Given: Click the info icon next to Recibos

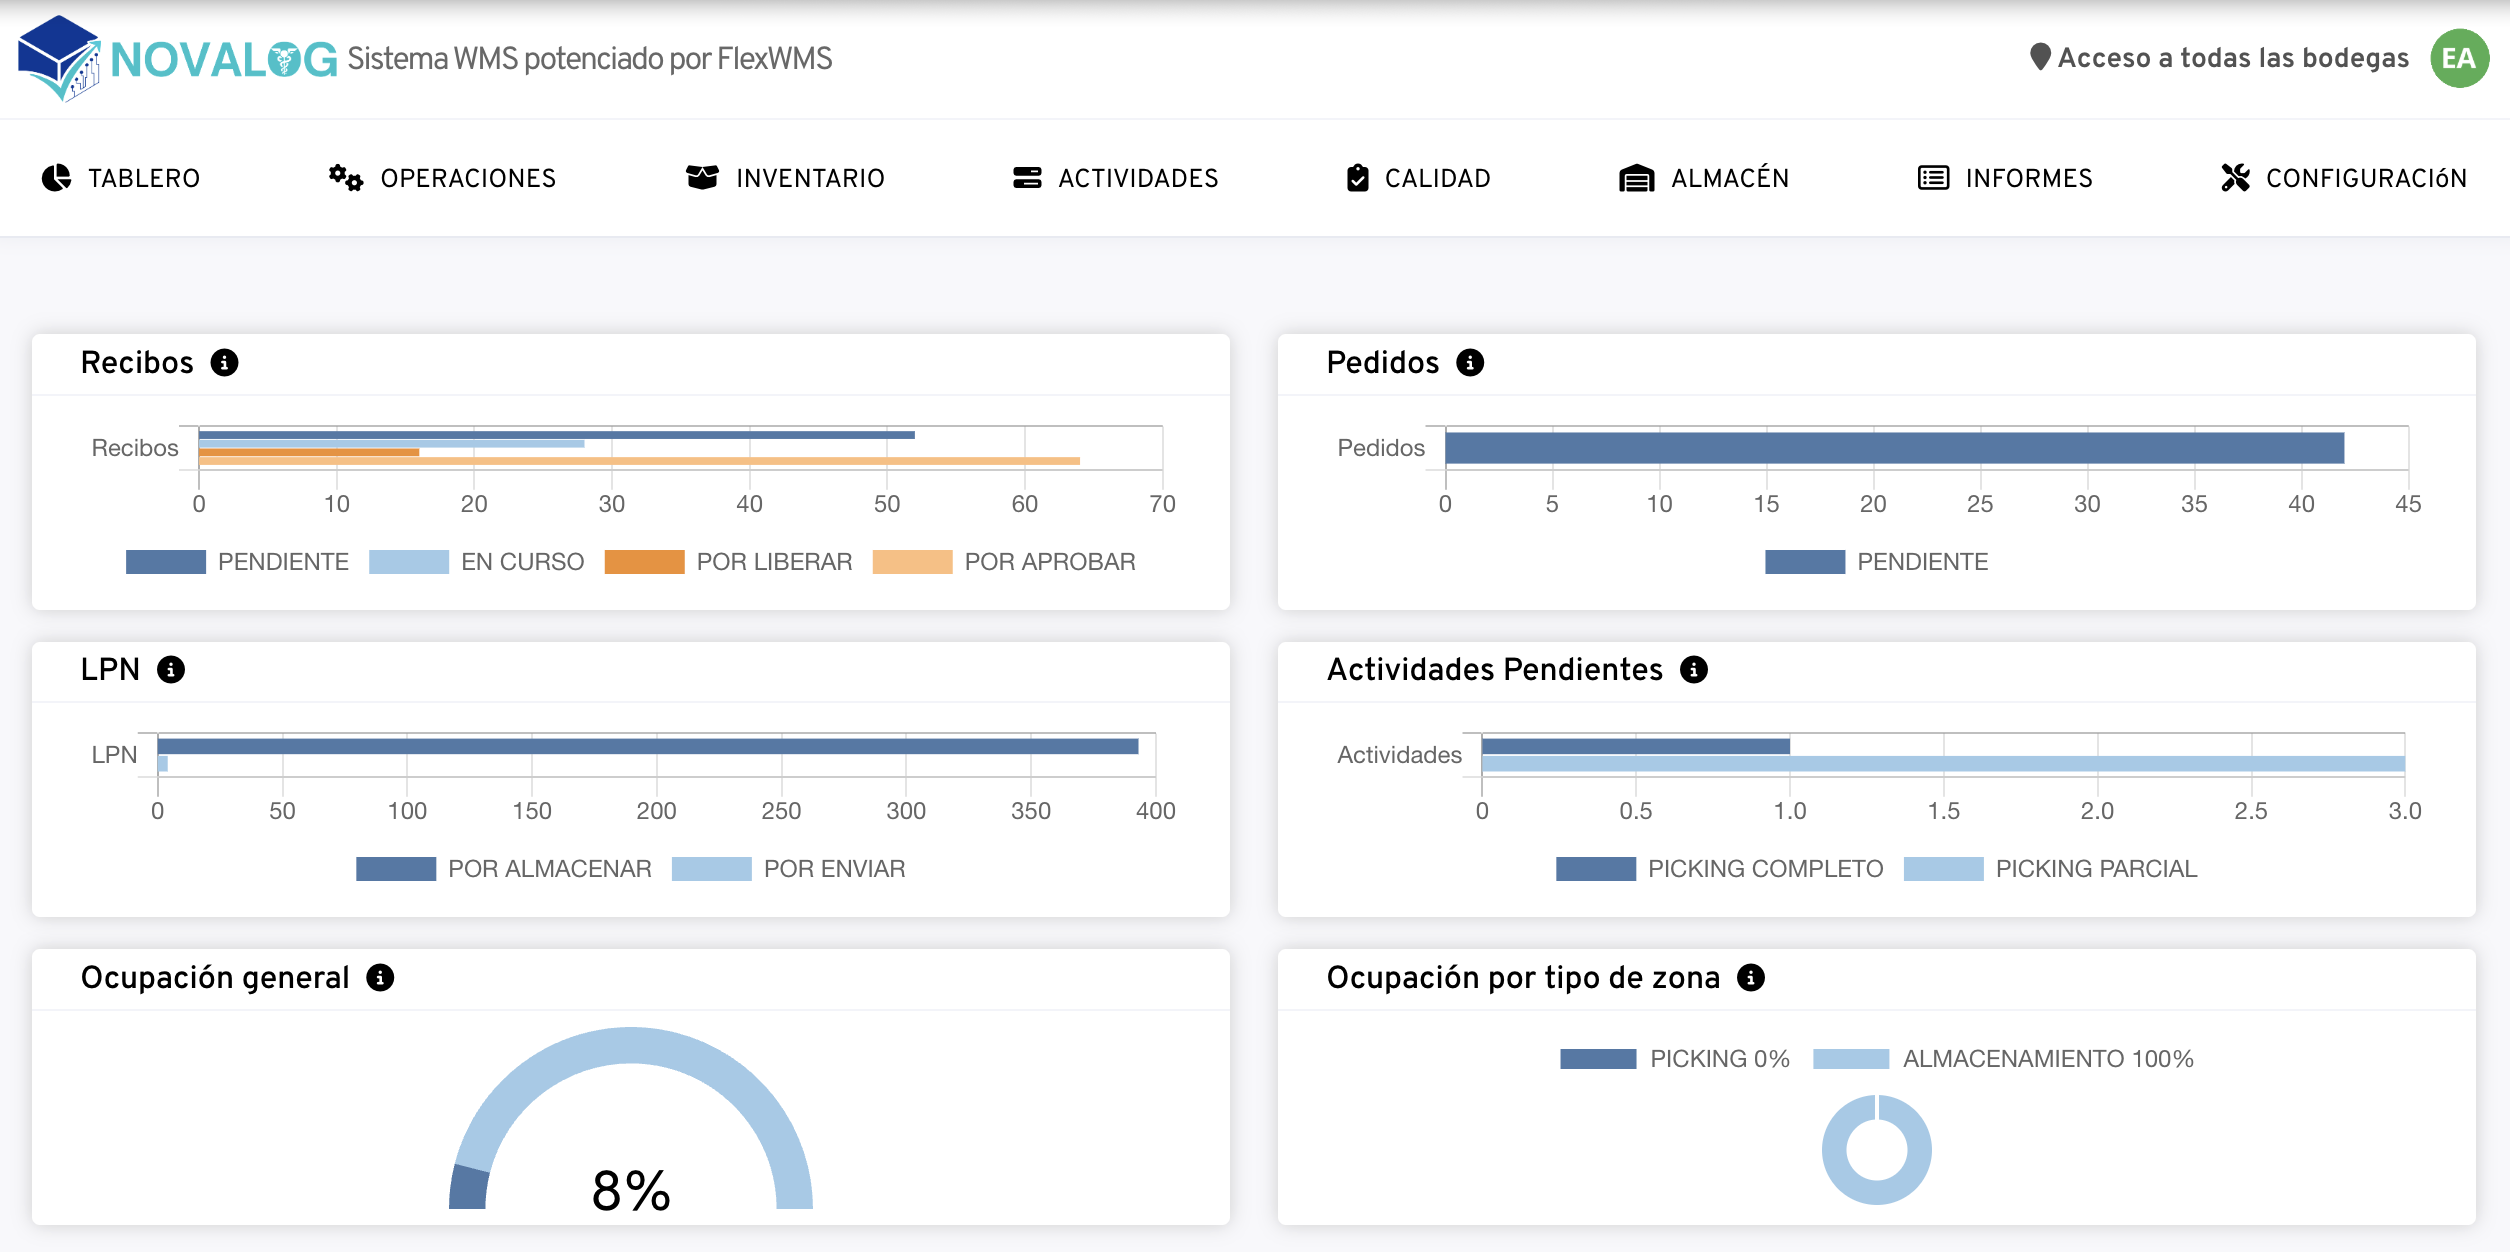Looking at the screenshot, I should pyautogui.click(x=227, y=363).
